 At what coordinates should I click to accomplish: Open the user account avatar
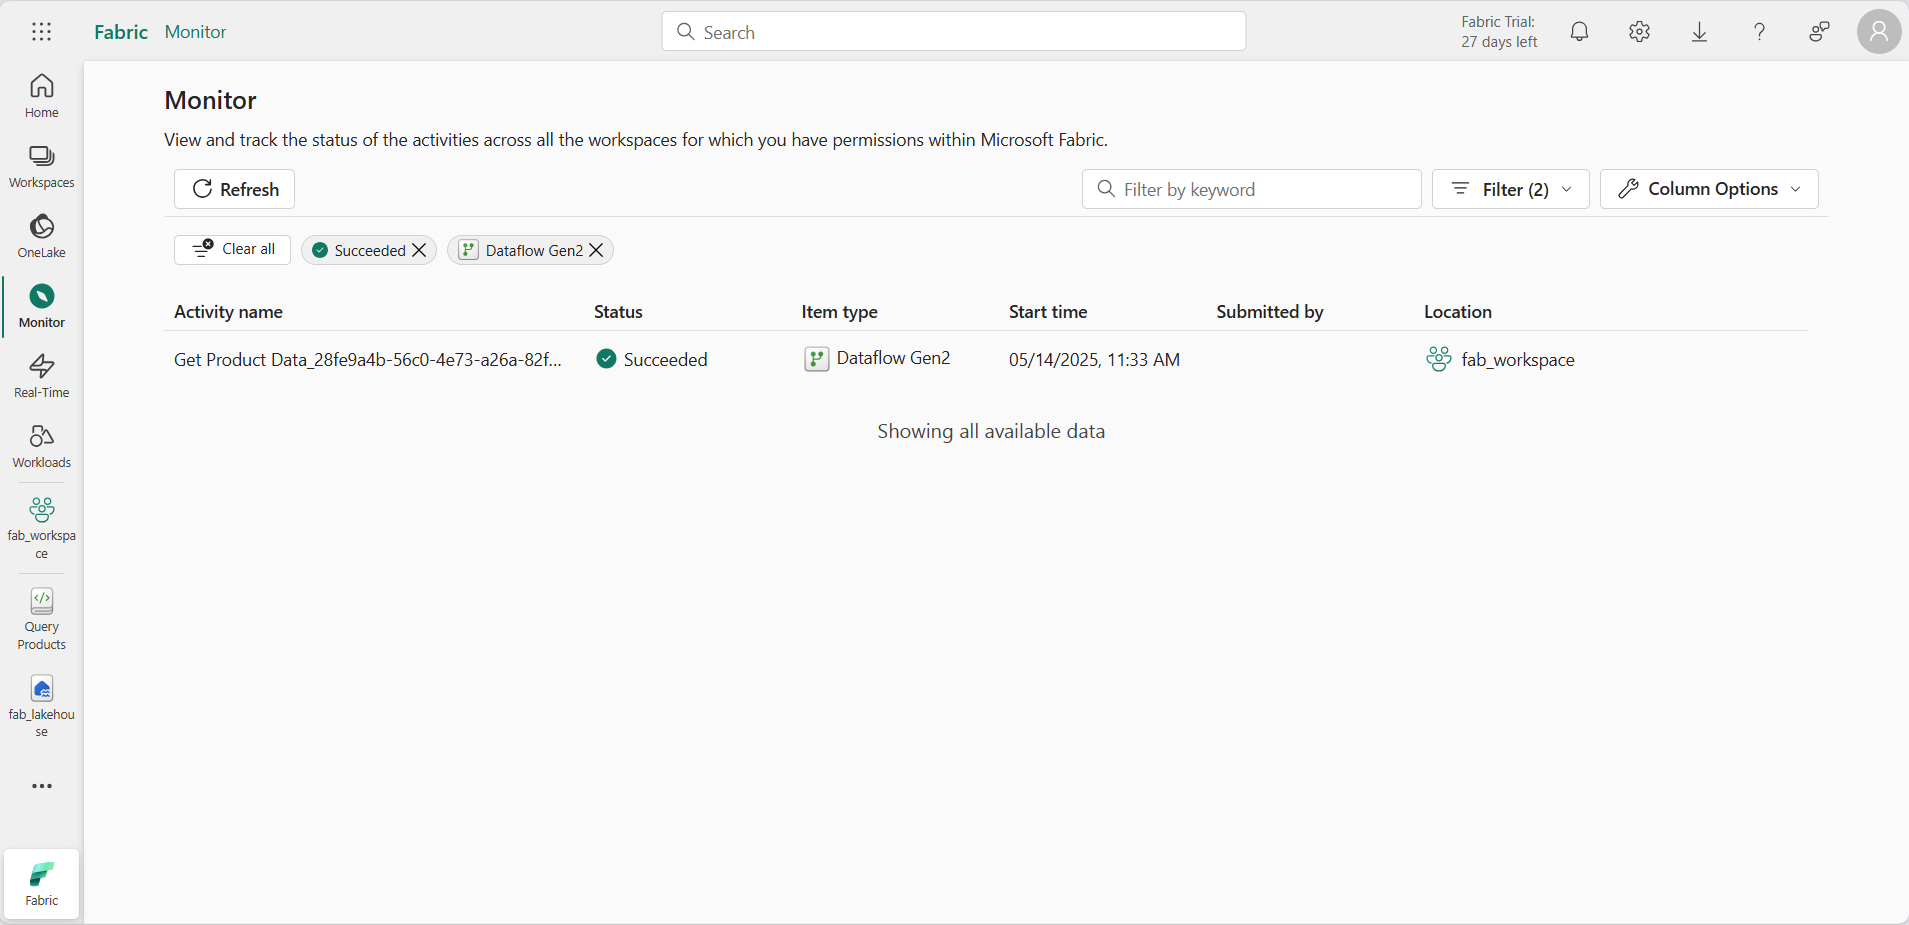pos(1879,32)
